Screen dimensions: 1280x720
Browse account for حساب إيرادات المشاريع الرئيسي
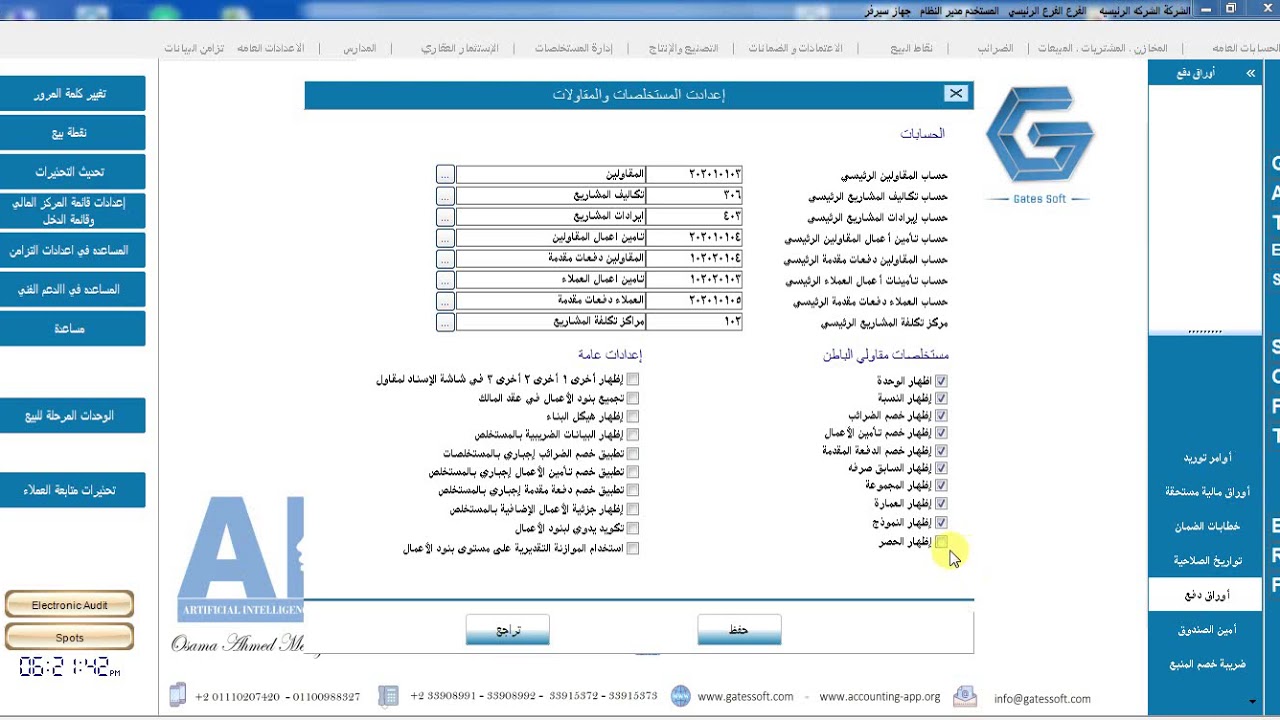[x=445, y=216]
